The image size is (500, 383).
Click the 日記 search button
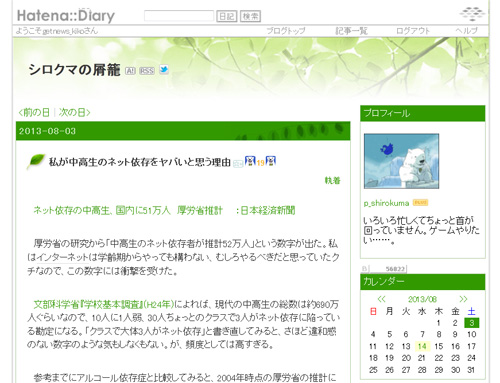(x=227, y=16)
